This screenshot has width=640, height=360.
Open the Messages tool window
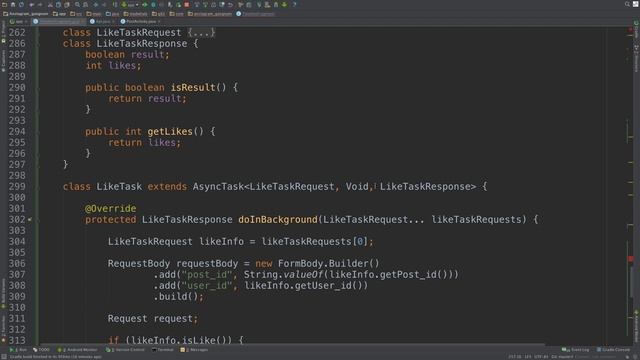coord(194,350)
